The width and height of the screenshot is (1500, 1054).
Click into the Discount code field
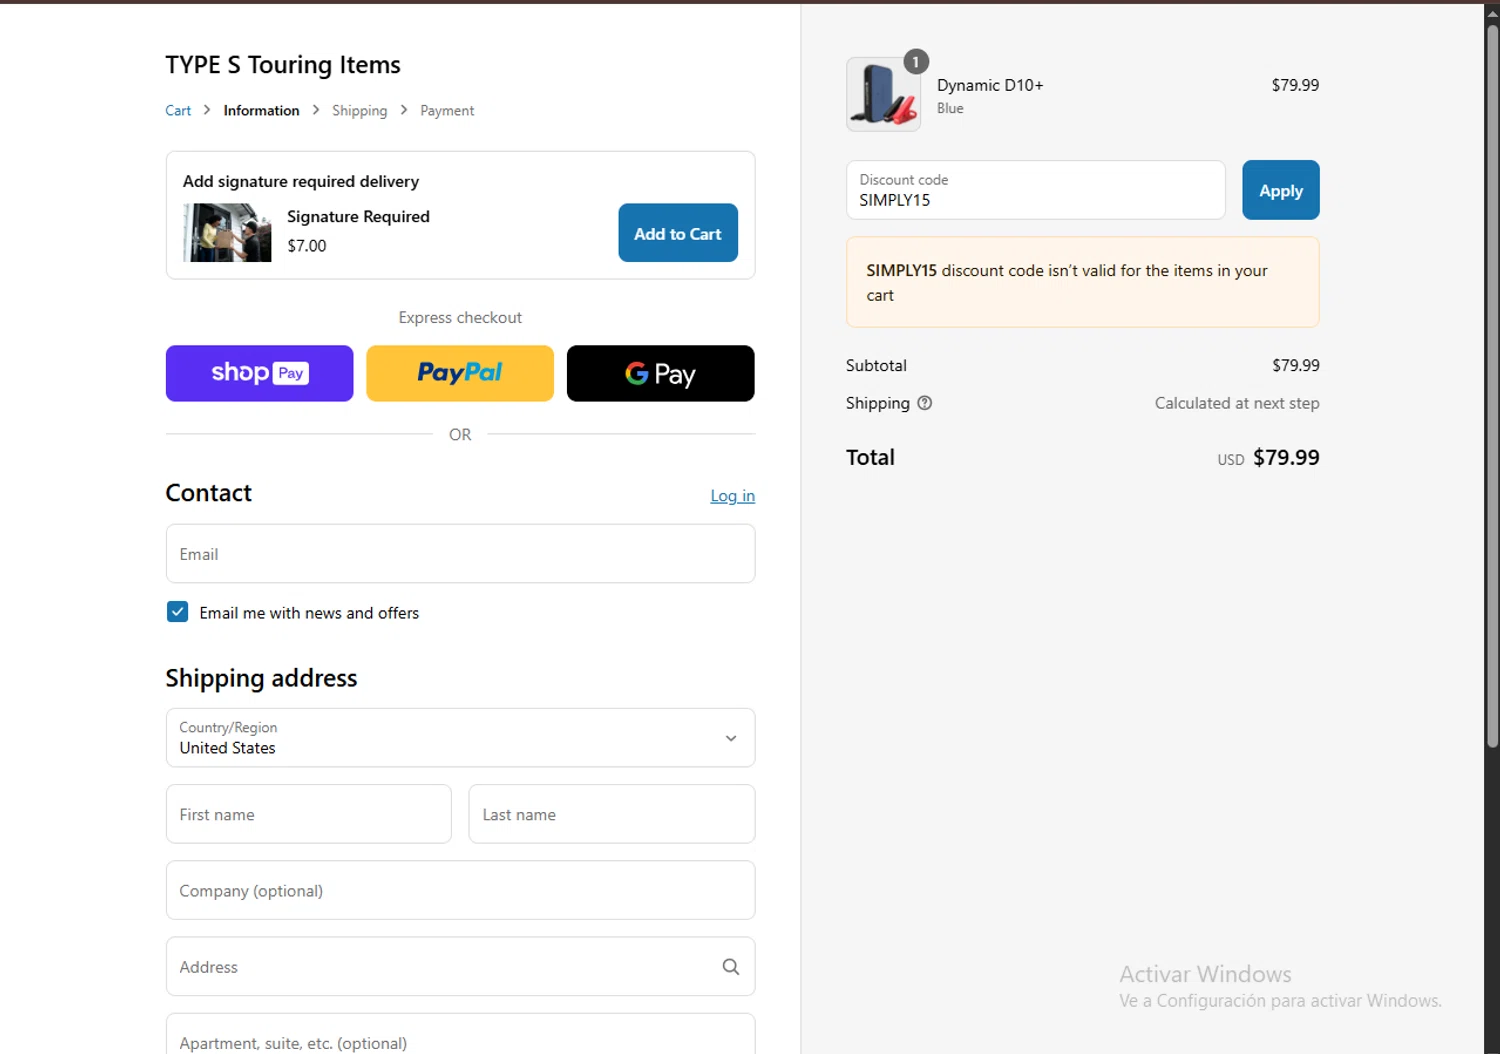pos(1035,190)
